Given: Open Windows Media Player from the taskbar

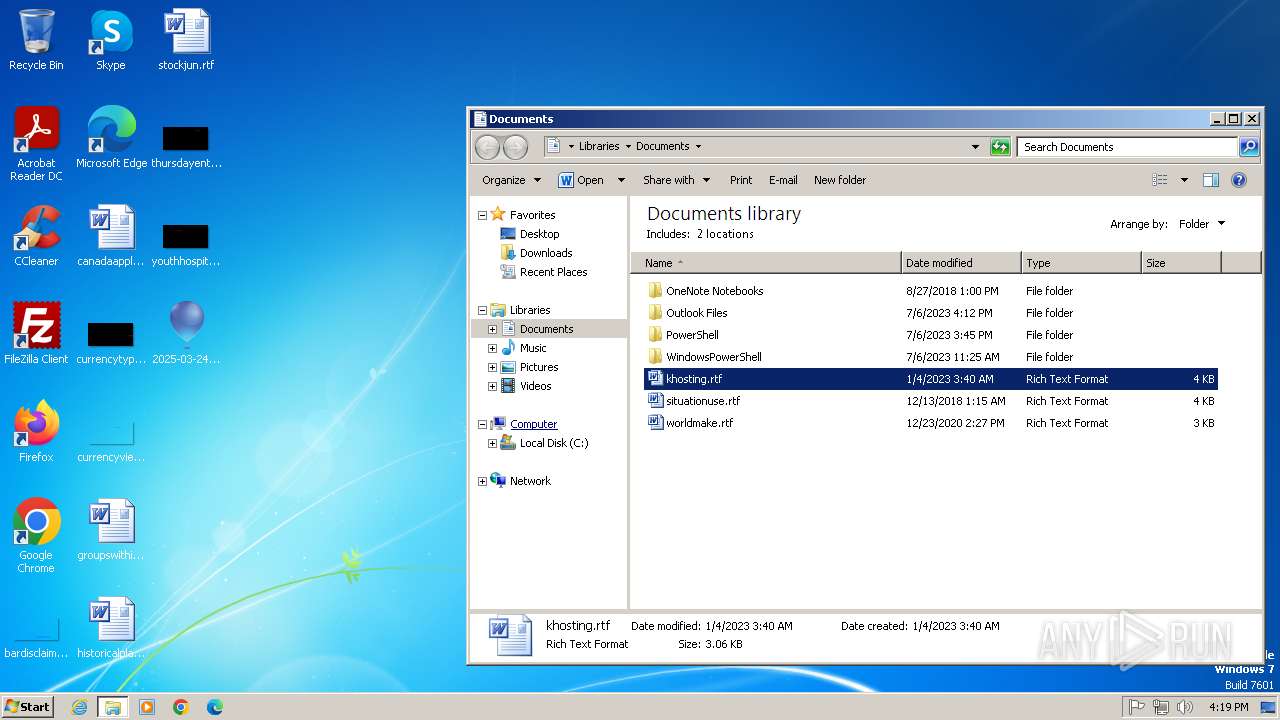Looking at the screenshot, I should click(147, 707).
